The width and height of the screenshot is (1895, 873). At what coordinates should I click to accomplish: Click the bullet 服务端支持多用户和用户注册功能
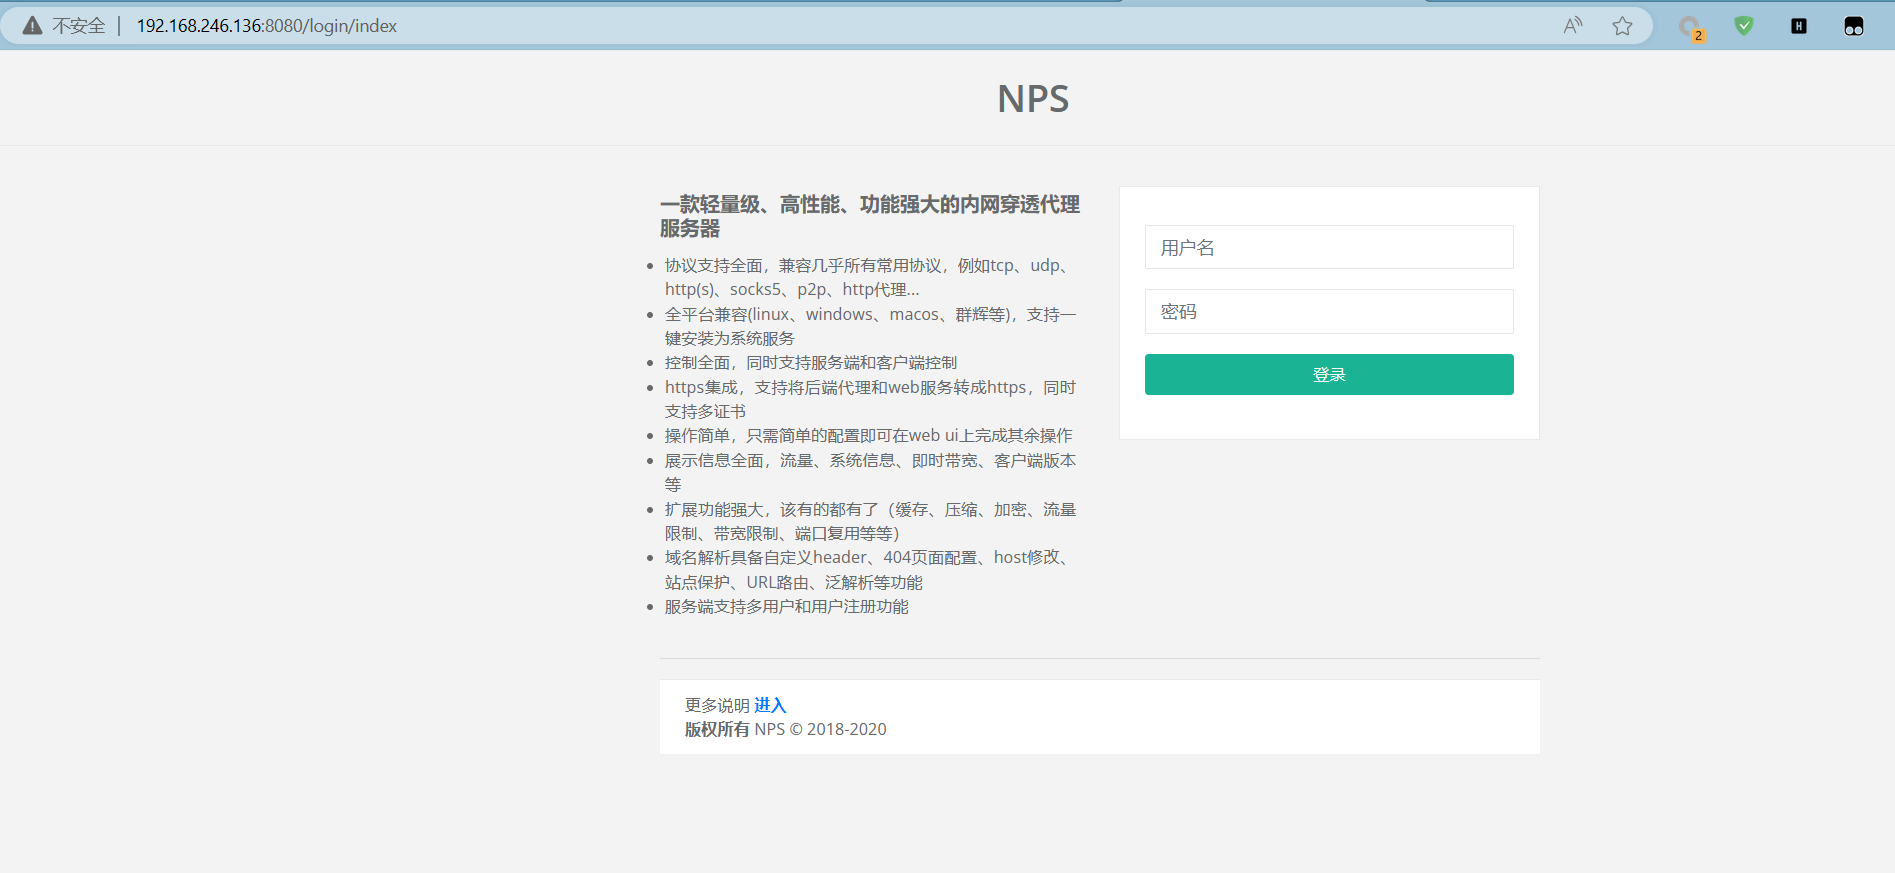(786, 606)
